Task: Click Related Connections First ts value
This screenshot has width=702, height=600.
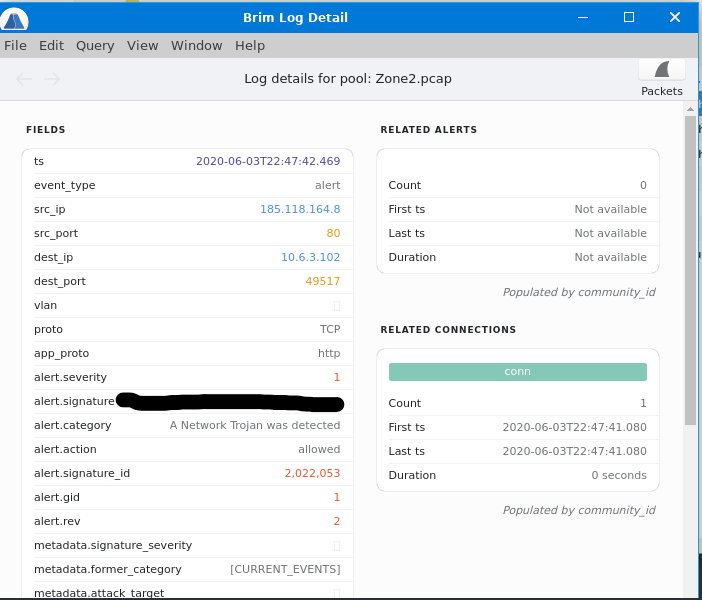Action: [x=574, y=427]
